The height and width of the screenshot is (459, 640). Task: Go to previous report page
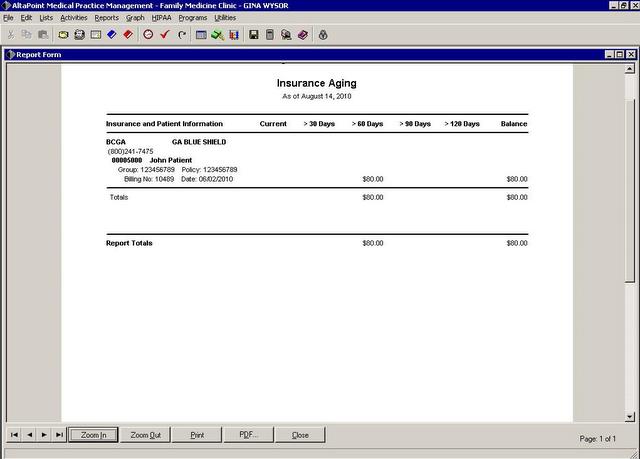pyautogui.click(x=29, y=435)
